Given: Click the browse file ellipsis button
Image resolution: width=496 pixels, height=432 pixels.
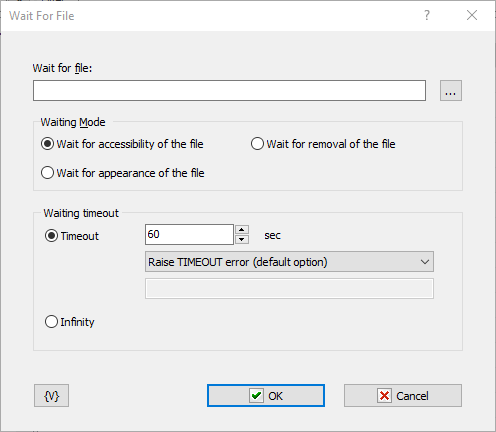Looking at the screenshot, I should (x=451, y=90).
